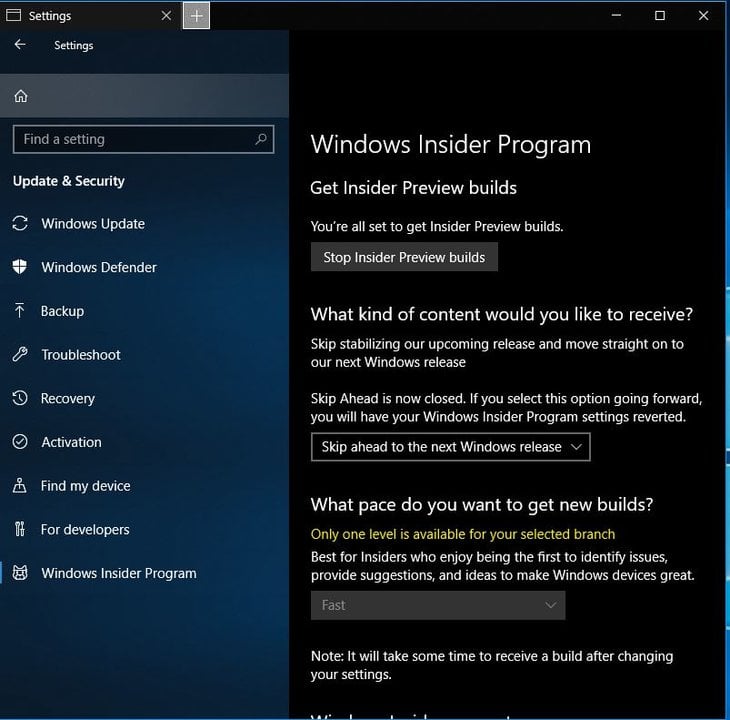Click the Windows Insider Program page title
This screenshot has width=730, height=720.
tap(451, 144)
